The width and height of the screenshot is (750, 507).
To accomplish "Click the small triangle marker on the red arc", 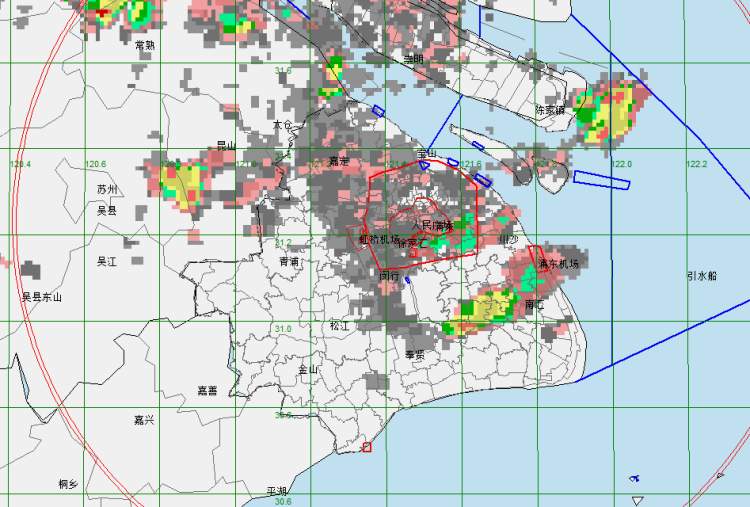I will (x=719, y=477).
